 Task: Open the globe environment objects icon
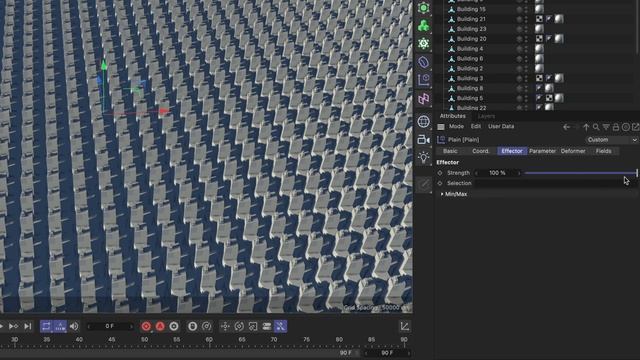tap(424, 121)
